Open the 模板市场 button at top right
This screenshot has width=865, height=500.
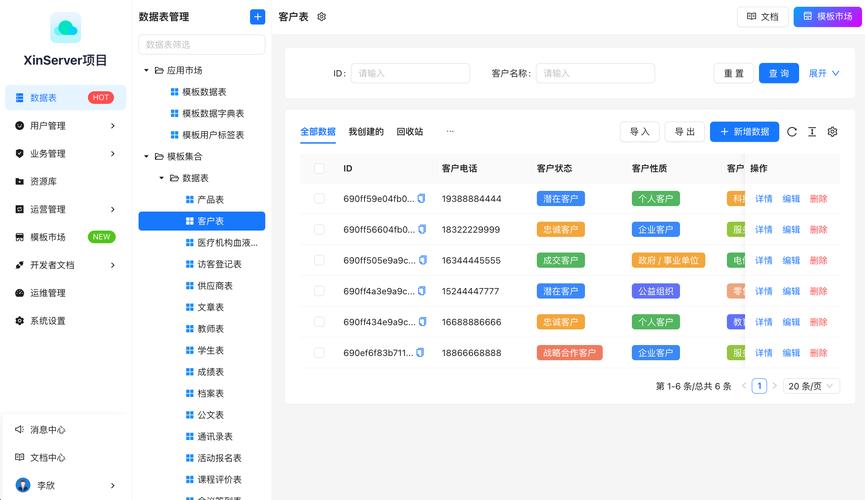coord(827,17)
